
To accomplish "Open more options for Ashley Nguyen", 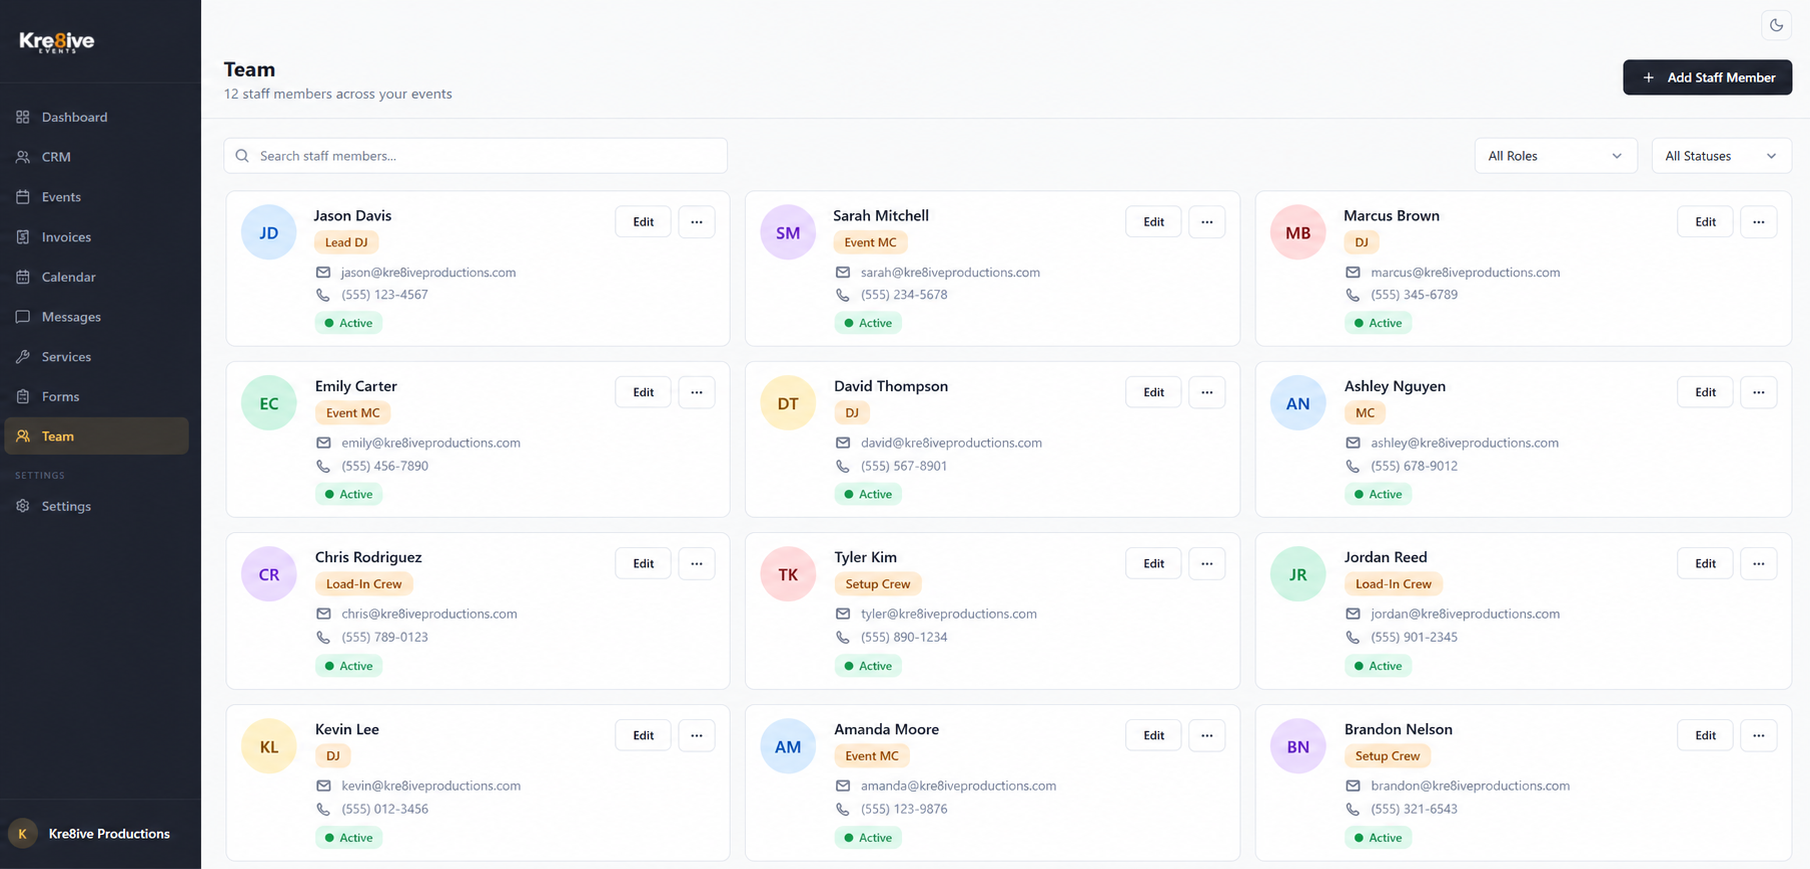I will click(1758, 392).
